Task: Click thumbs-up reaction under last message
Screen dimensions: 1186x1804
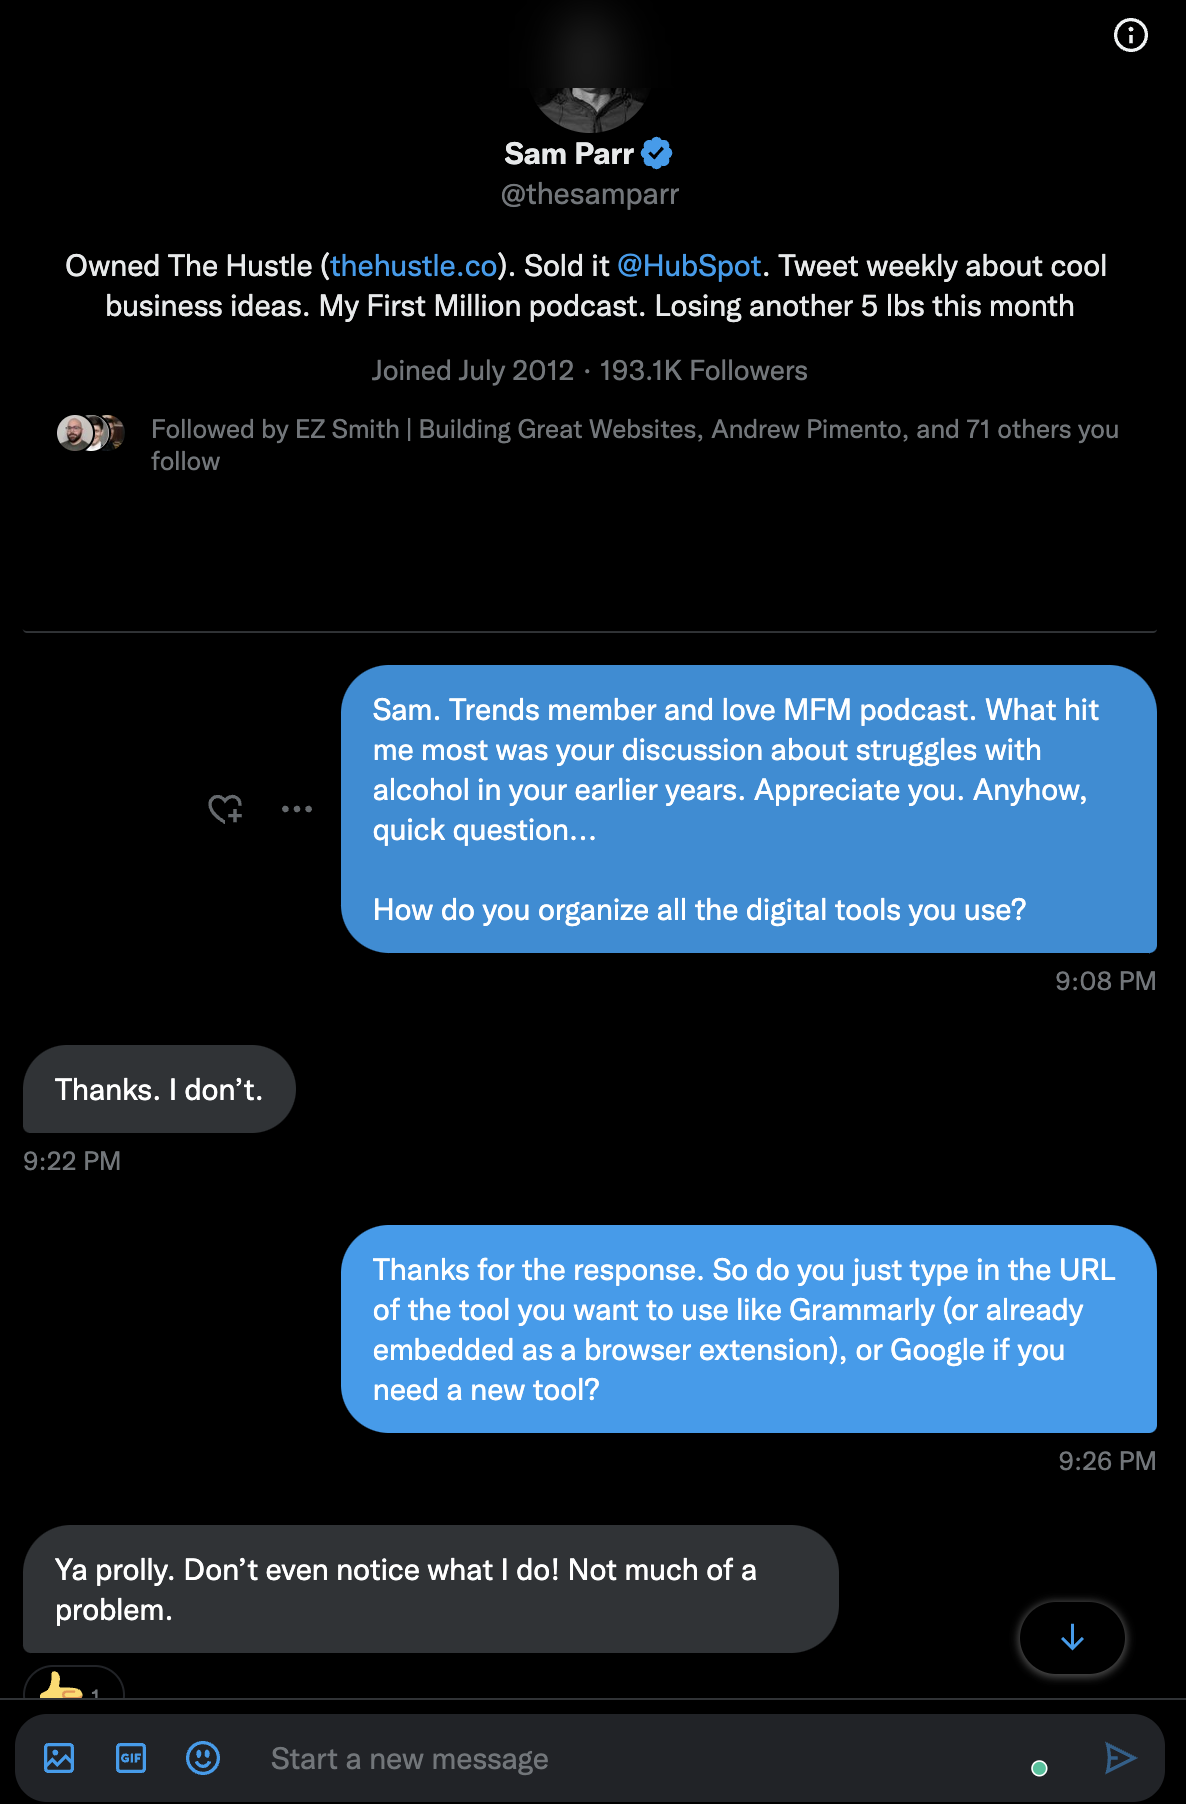Action: [73, 1686]
